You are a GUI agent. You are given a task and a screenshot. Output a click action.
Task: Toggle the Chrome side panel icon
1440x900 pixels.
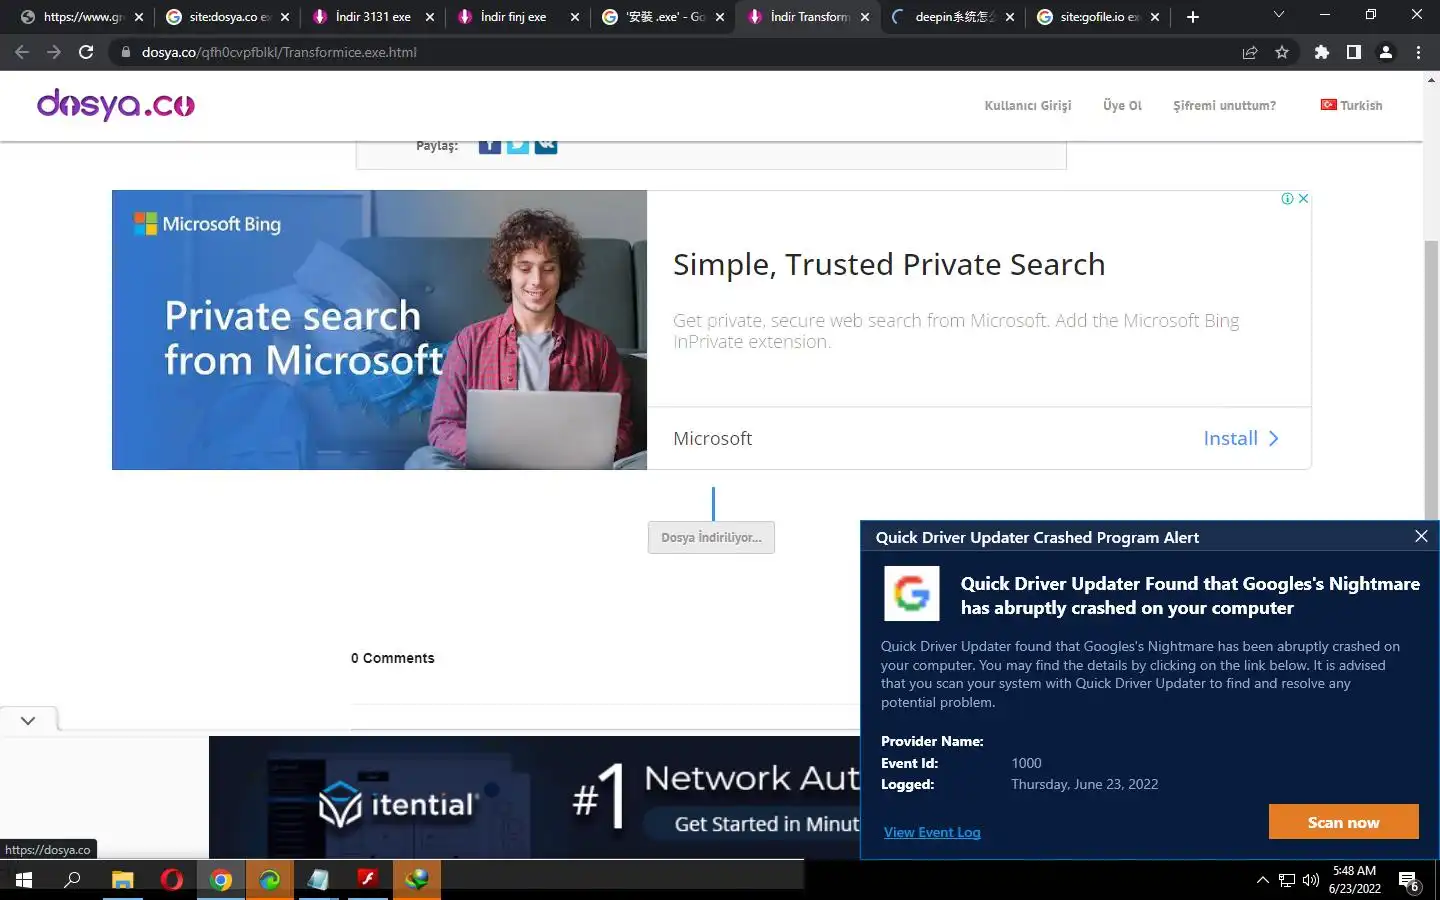1354,52
